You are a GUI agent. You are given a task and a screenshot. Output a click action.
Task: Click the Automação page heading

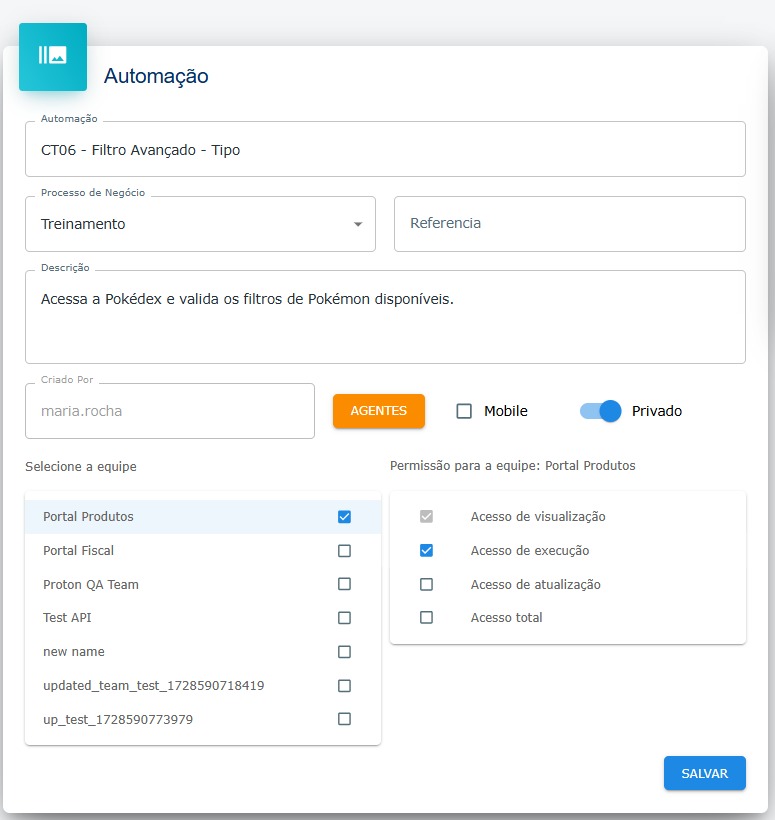coord(156,76)
